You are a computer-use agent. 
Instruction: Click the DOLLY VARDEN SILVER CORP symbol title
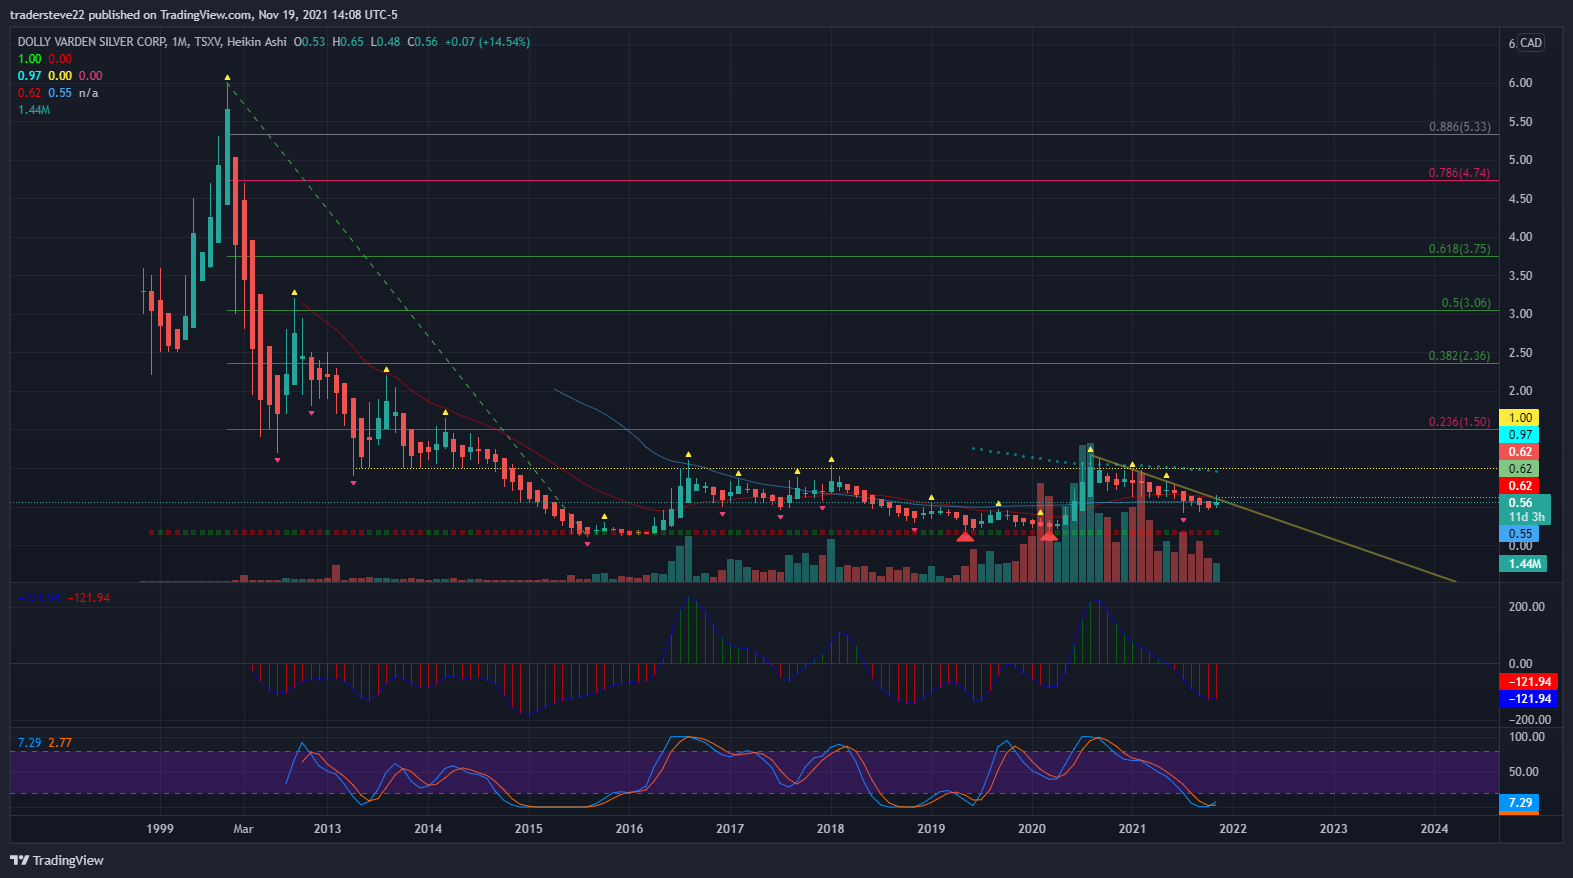pyautogui.click(x=92, y=42)
